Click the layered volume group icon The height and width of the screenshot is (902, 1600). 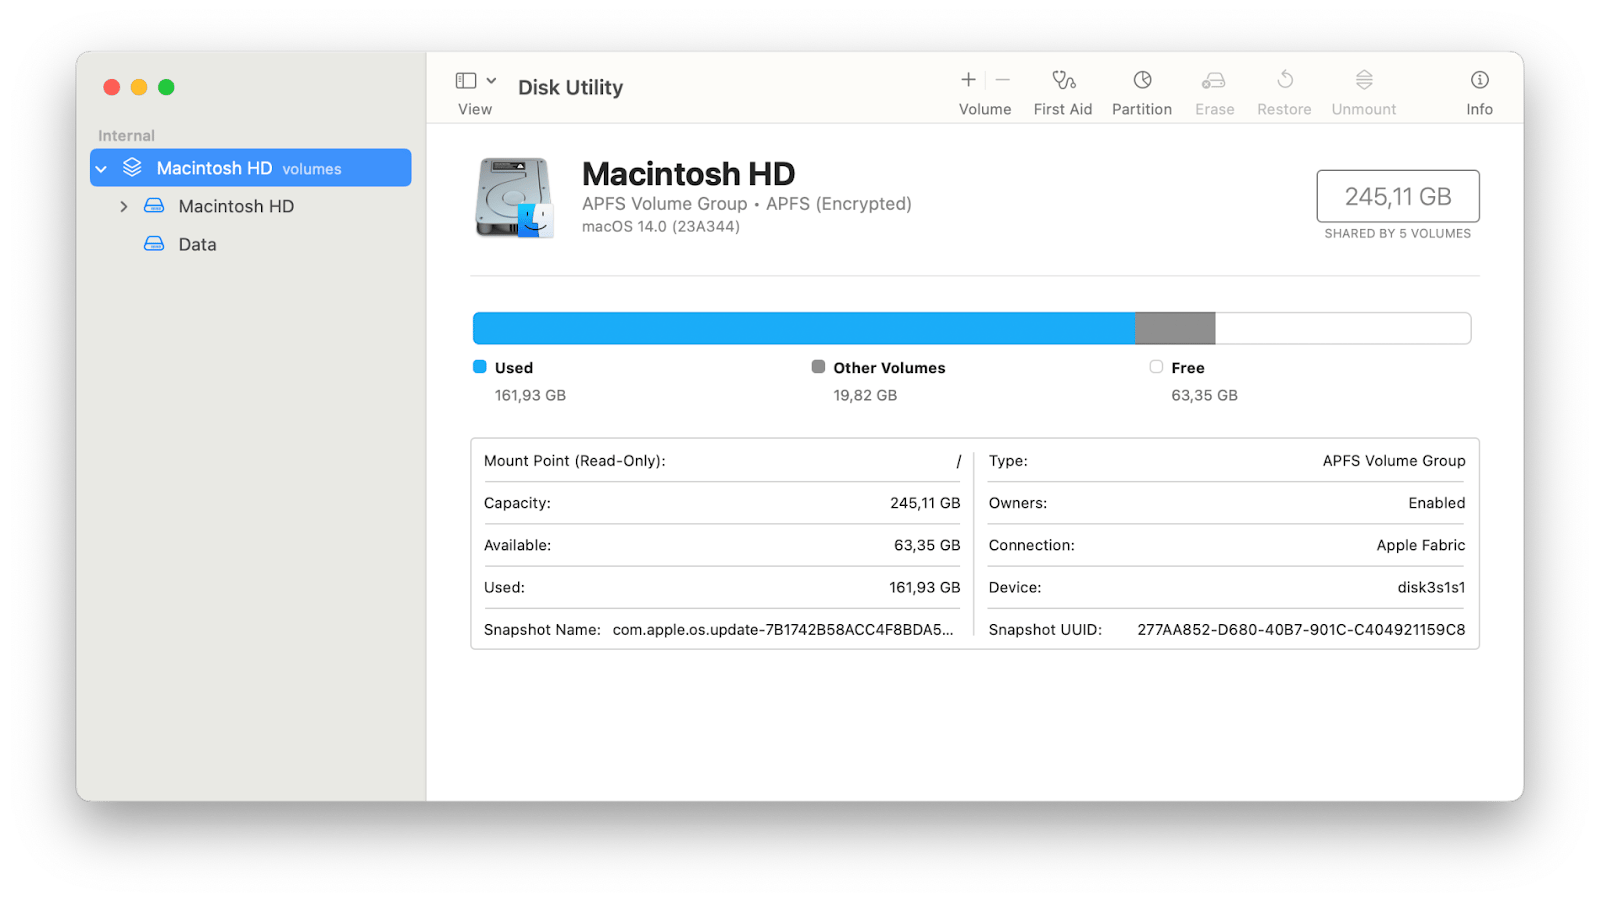[132, 167]
